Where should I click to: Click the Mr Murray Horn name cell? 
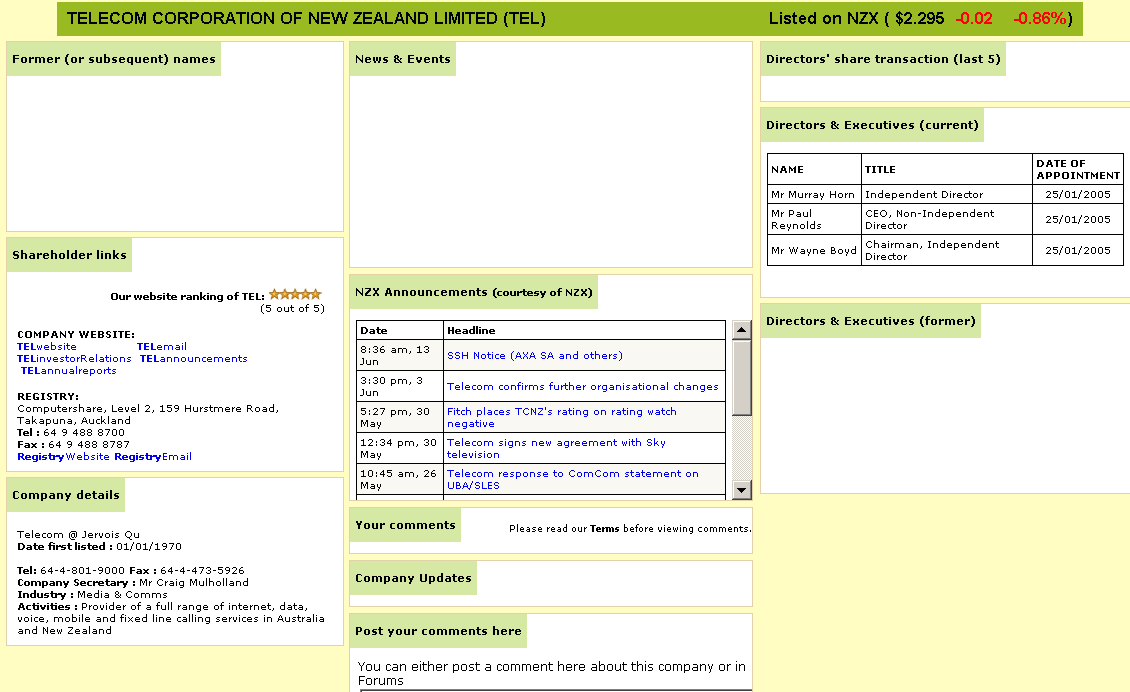click(814, 195)
